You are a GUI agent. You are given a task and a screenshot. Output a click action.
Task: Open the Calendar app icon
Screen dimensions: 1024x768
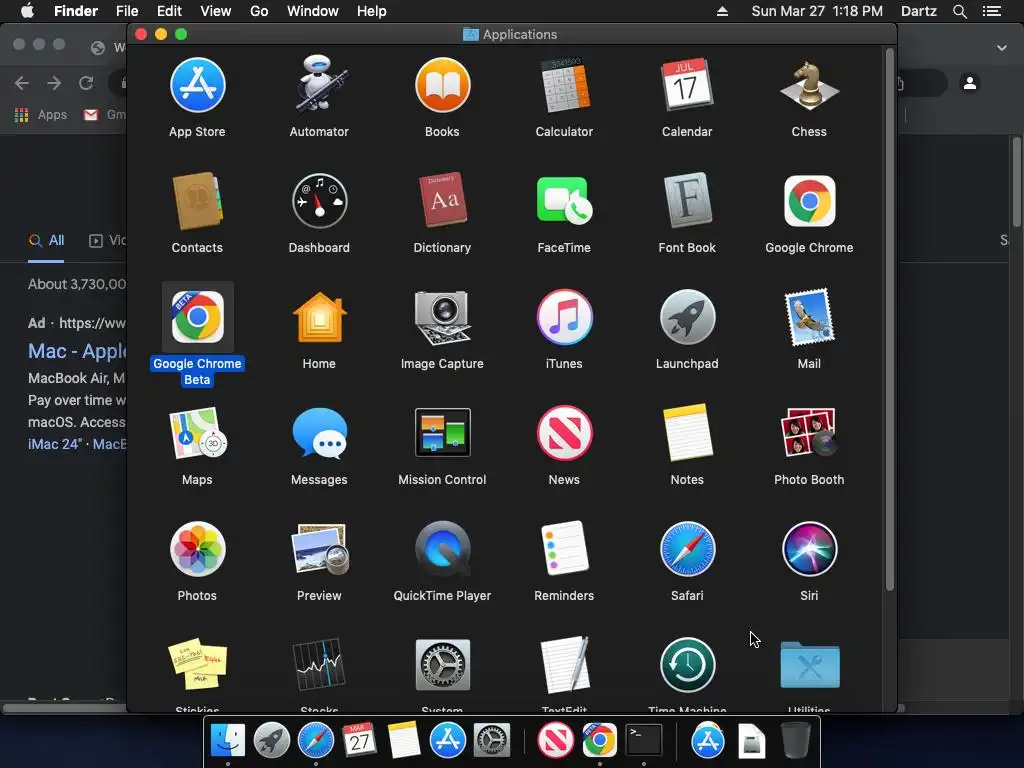point(687,86)
